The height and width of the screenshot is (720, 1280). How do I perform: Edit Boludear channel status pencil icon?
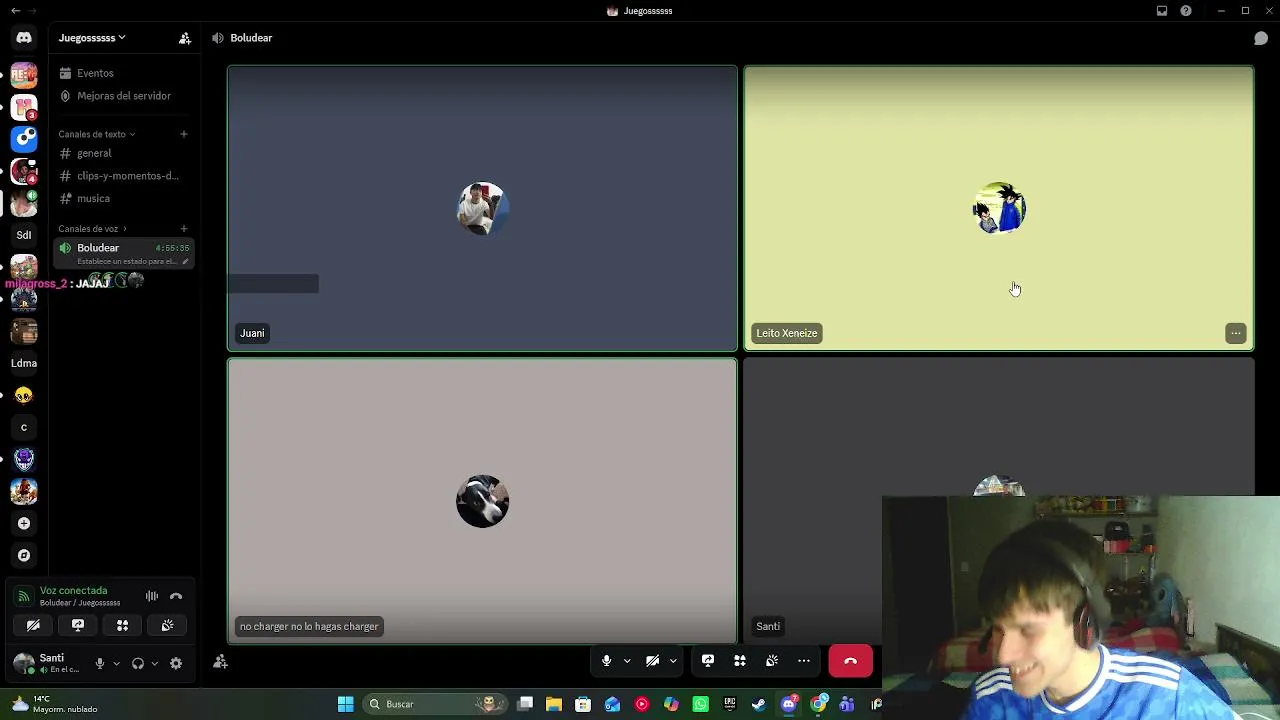coord(185,262)
